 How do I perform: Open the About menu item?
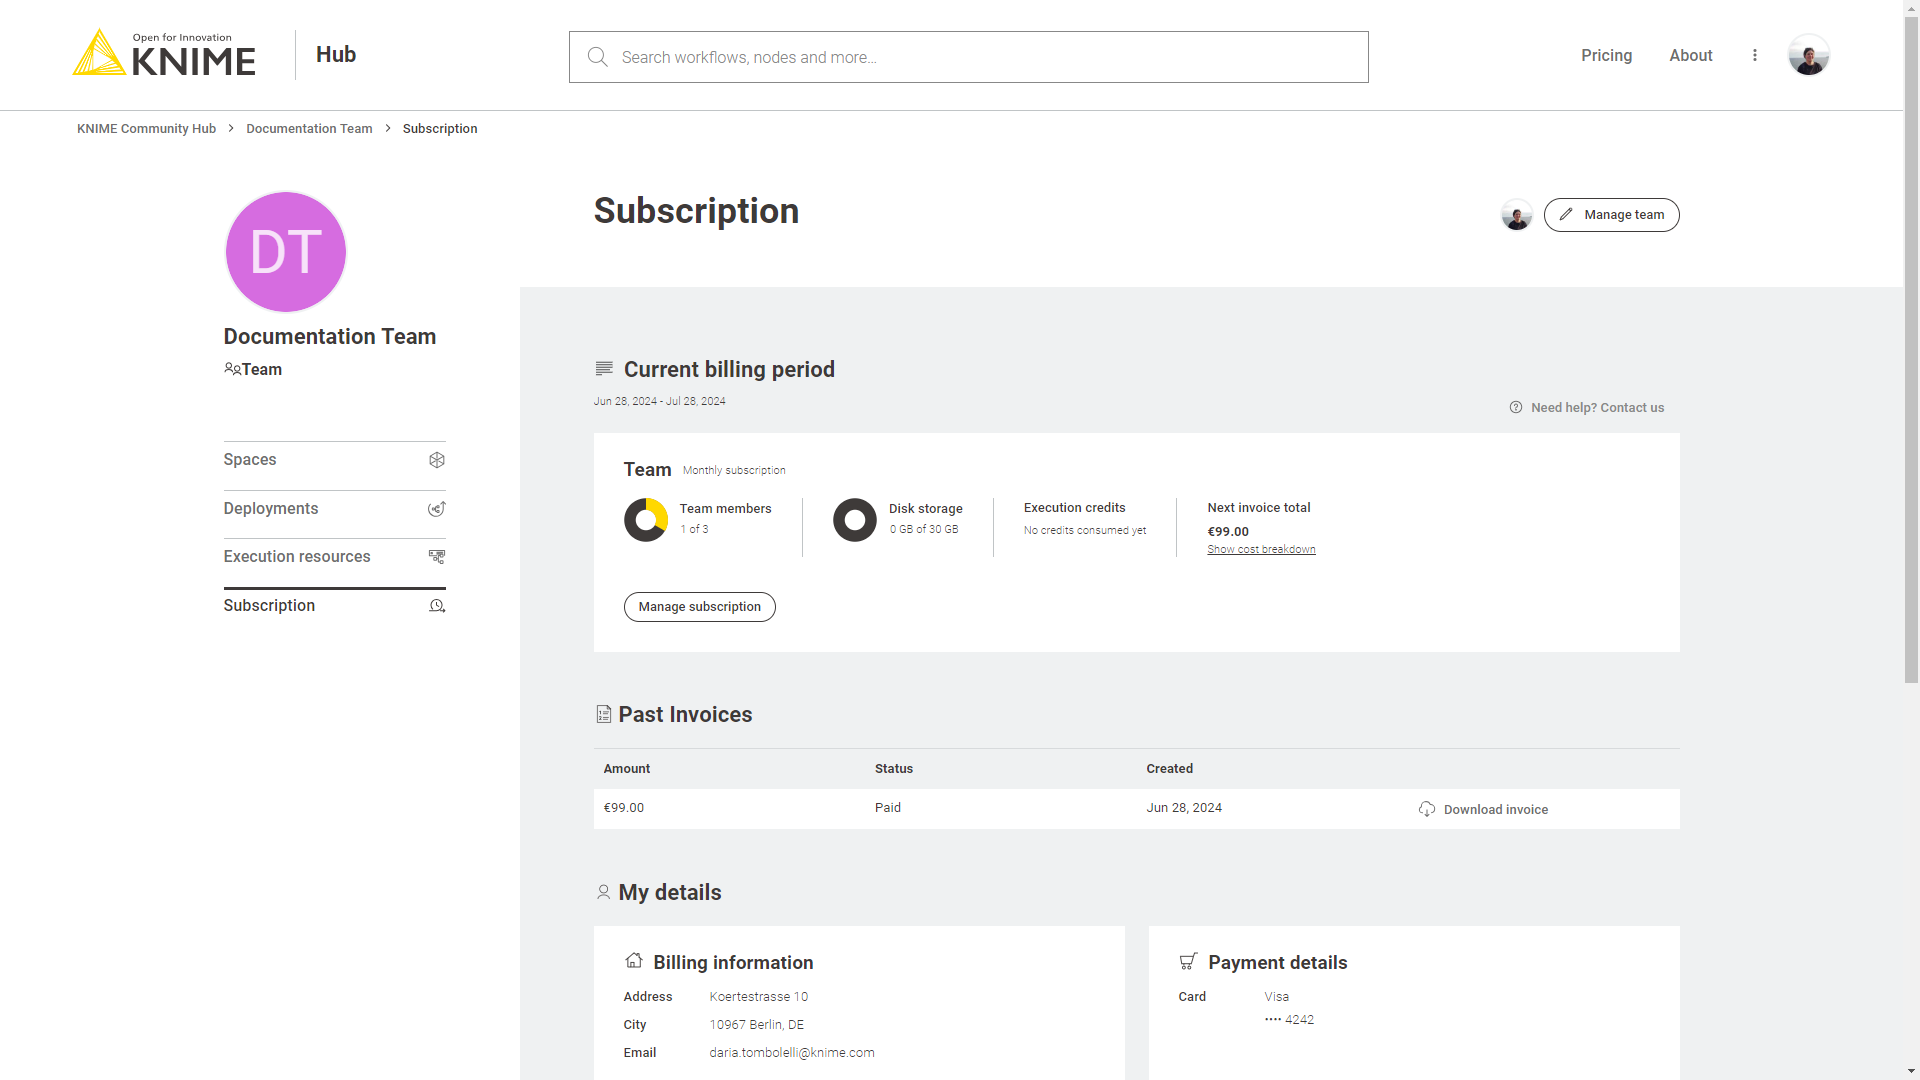pyautogui.click(x=1690, y=55)
